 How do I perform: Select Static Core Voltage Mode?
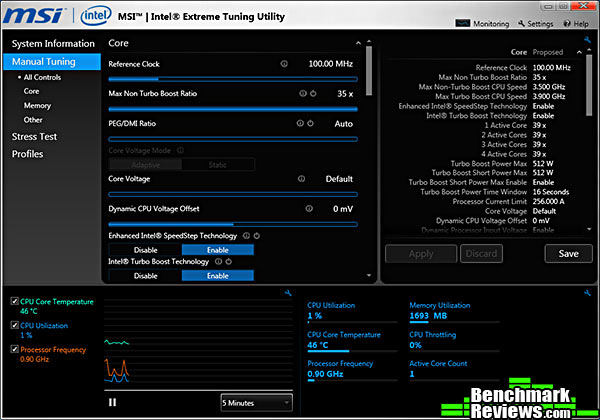coord(218,165)
